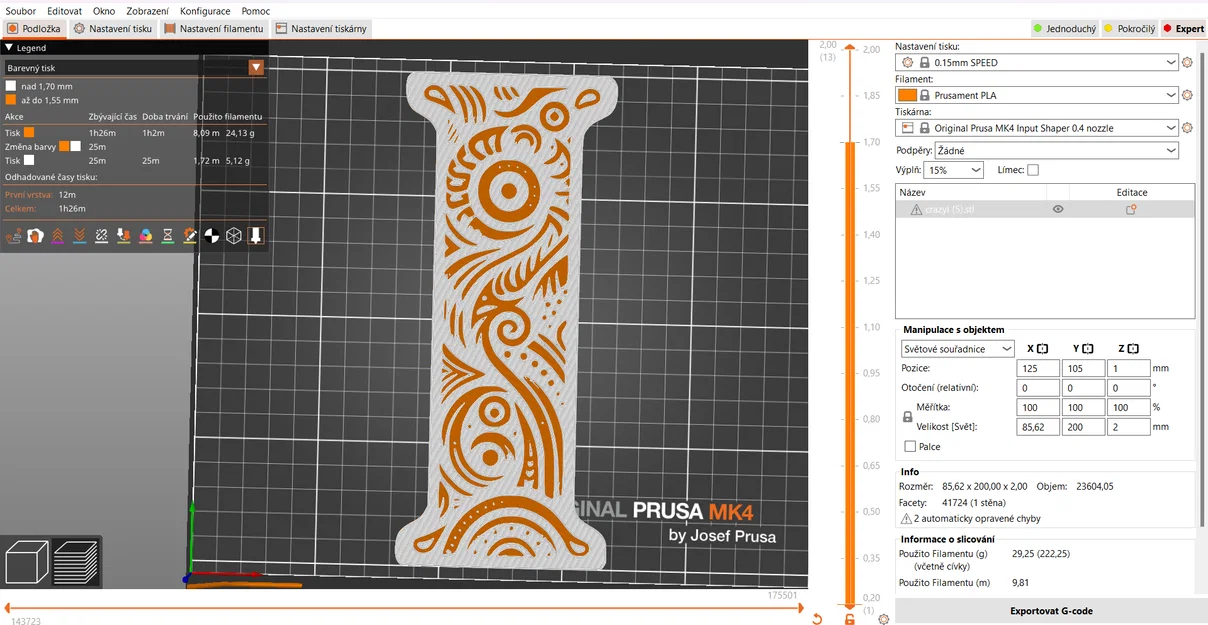Open the 0.15mm SPEED print settings dropdown
Screen dimensions: 1208x625
[x=1039, y=62]
